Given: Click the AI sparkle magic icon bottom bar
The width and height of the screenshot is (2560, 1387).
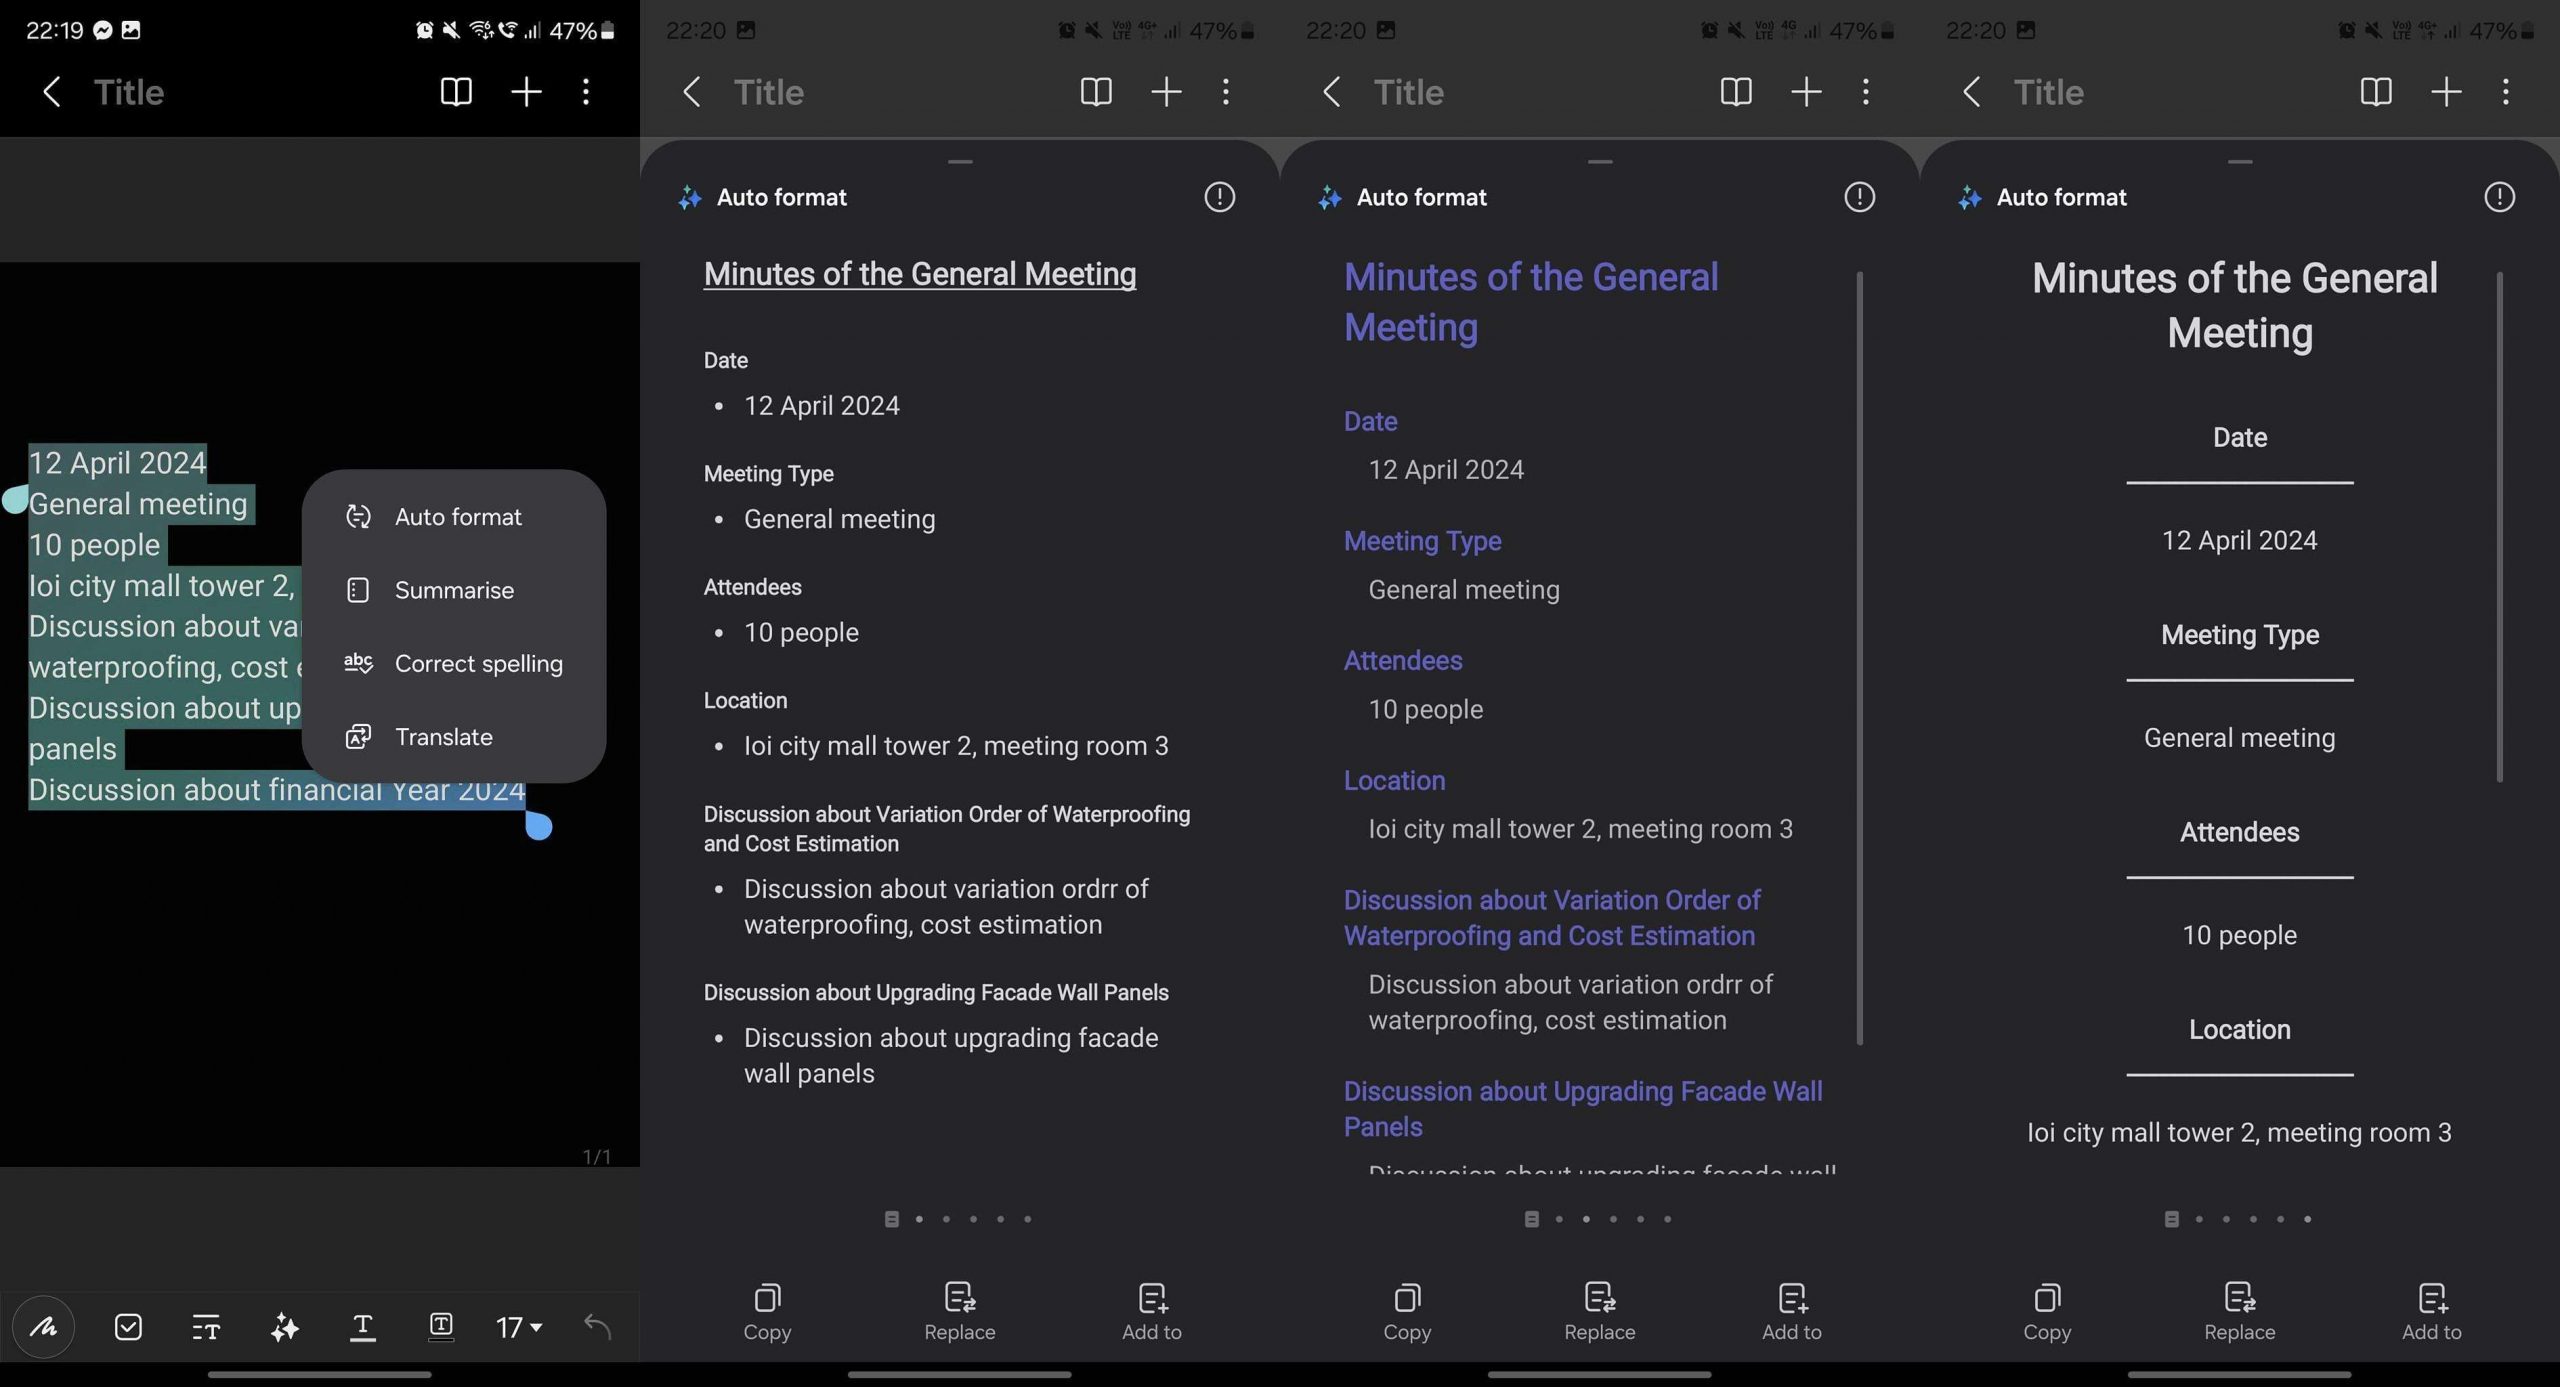Looking at the screenshot, I should pos(282,1326).
